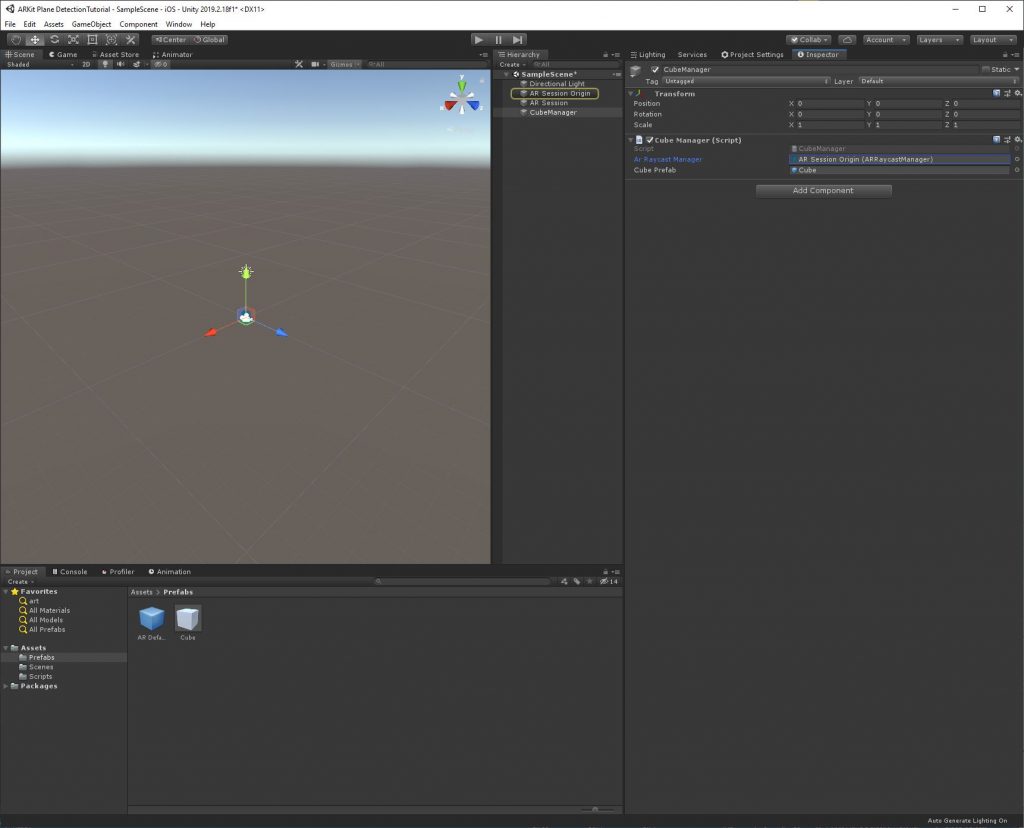Open the Collab dropdown
Image resolution: width=1024 pixels, height=828 pixels.
tap(808, 40)
